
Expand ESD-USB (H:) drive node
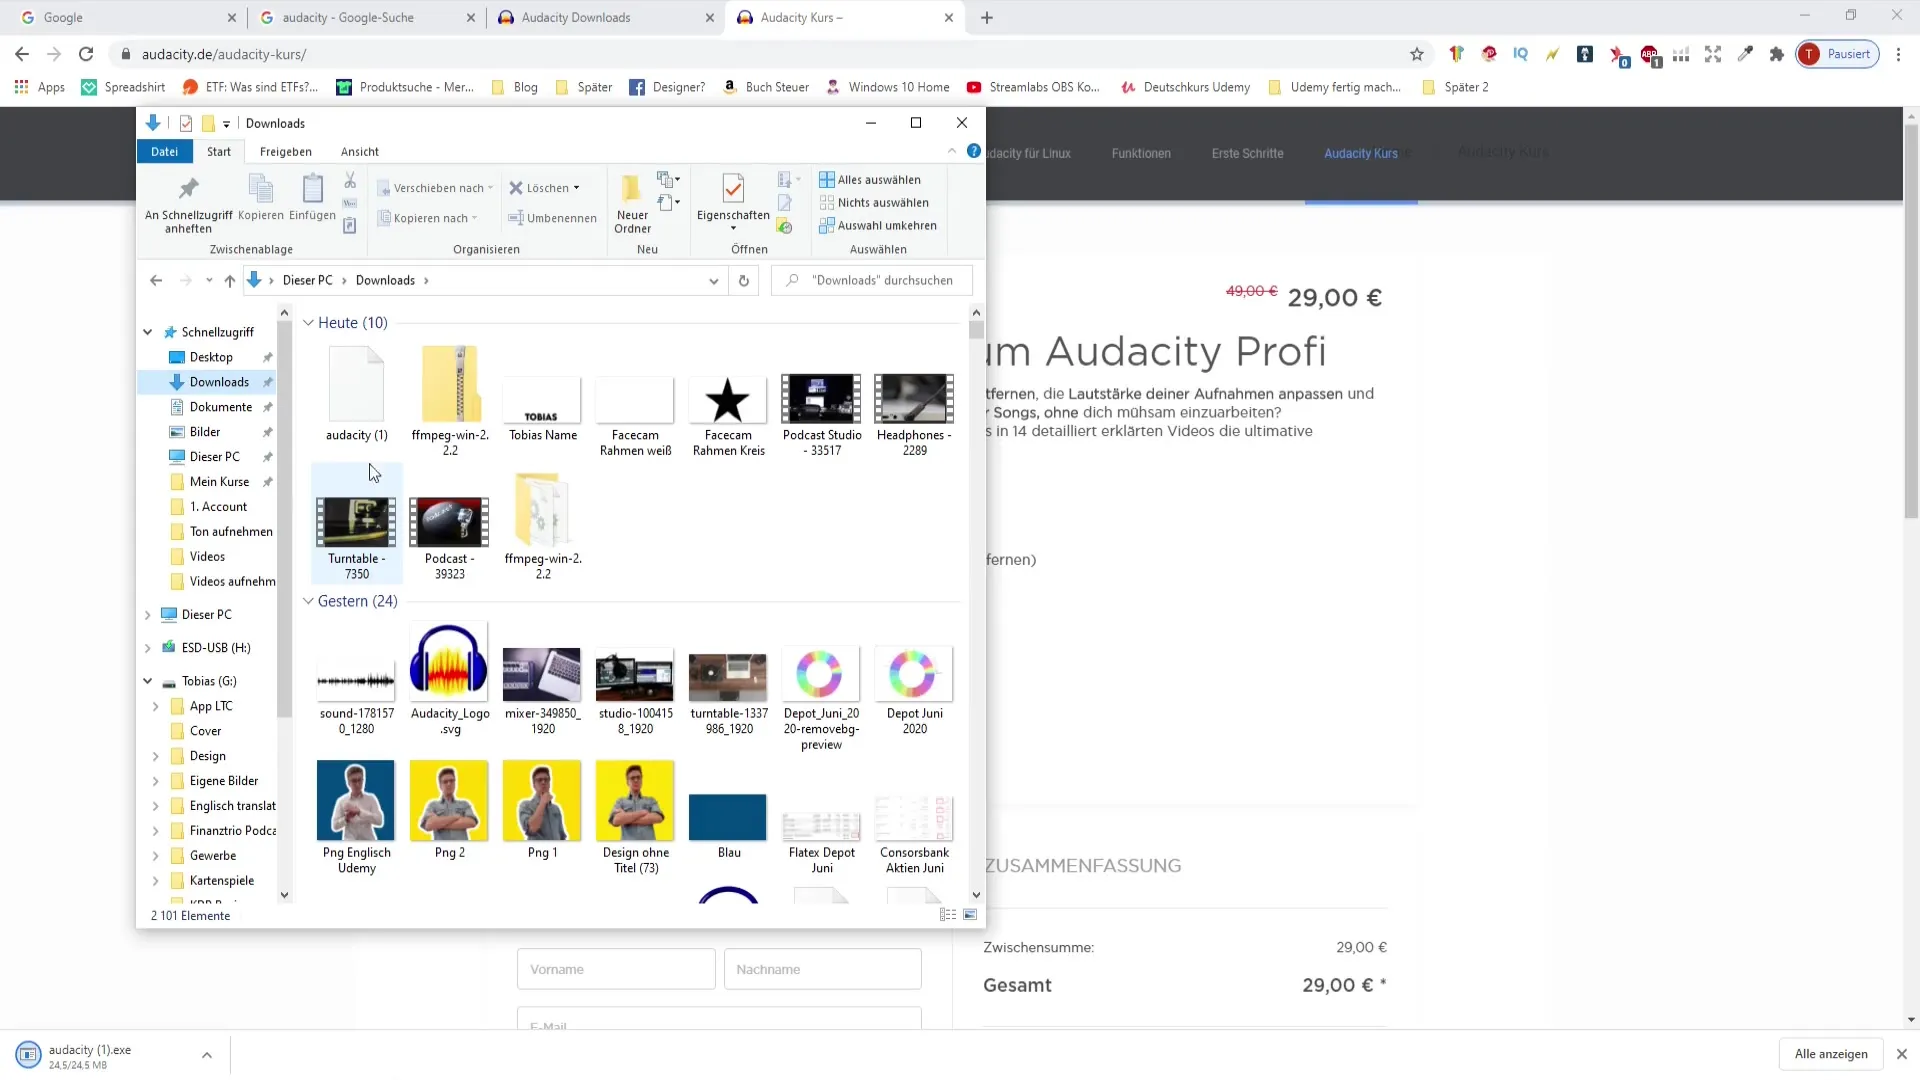[x=148, y=648]
